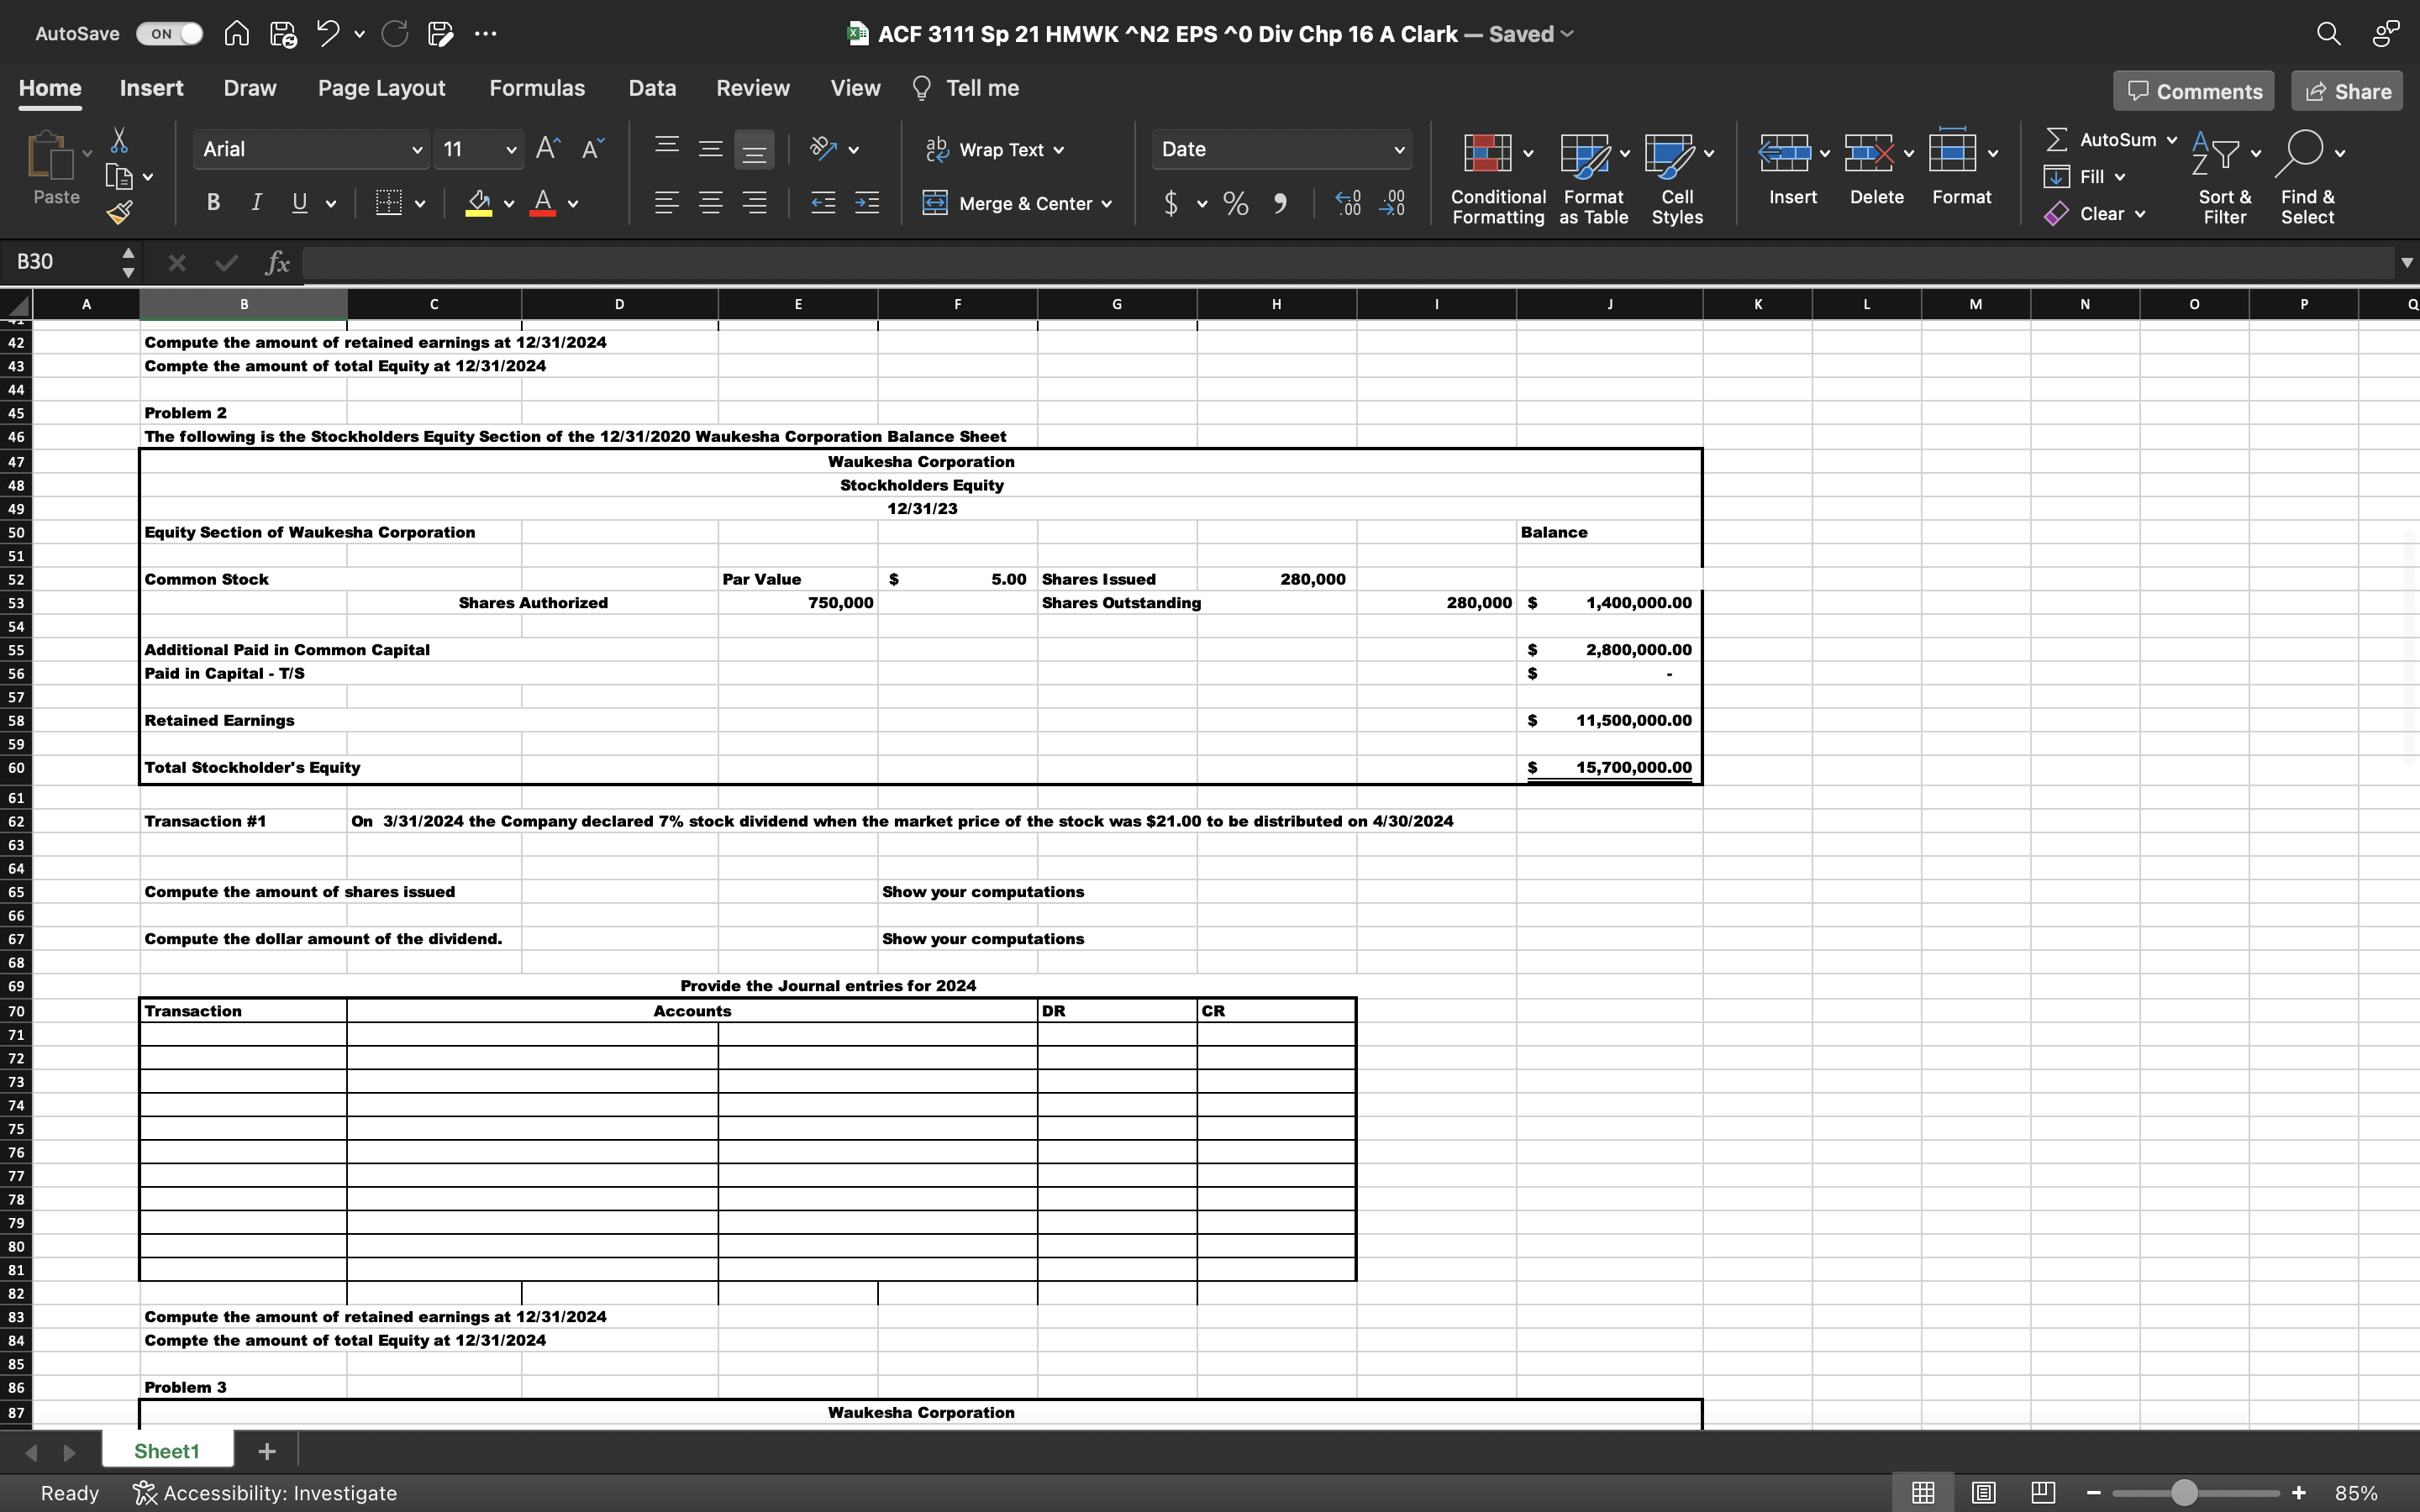Click the Percent Style icon

(1236, 204)
